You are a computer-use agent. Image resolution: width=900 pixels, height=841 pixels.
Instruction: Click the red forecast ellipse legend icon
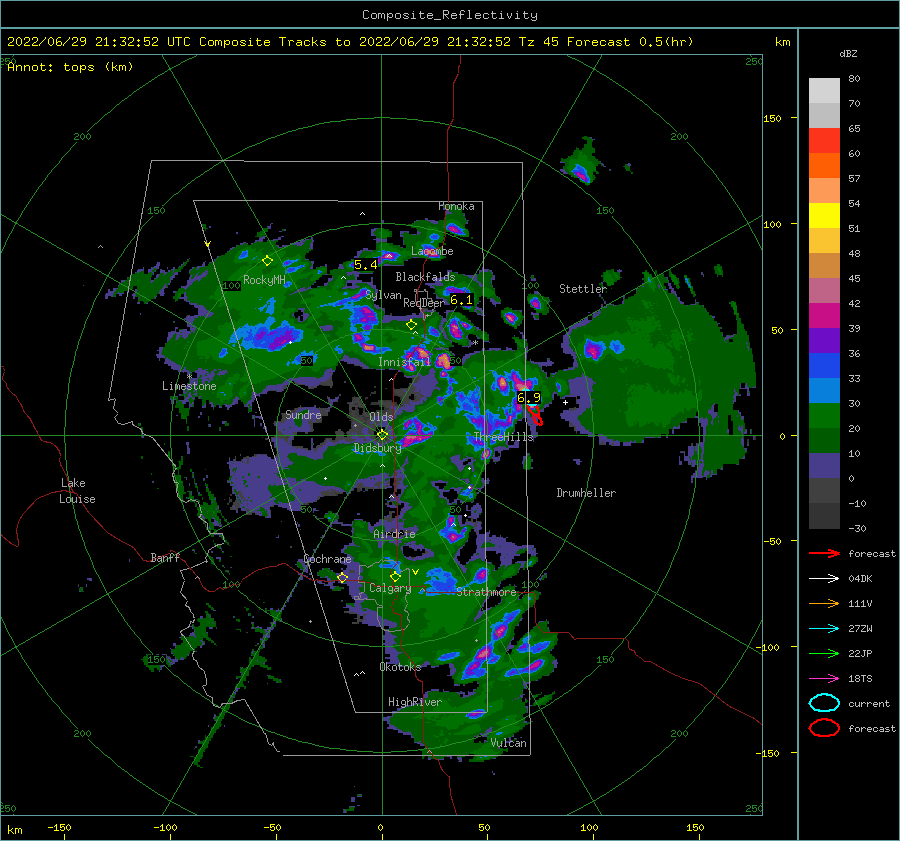(824, 728)
